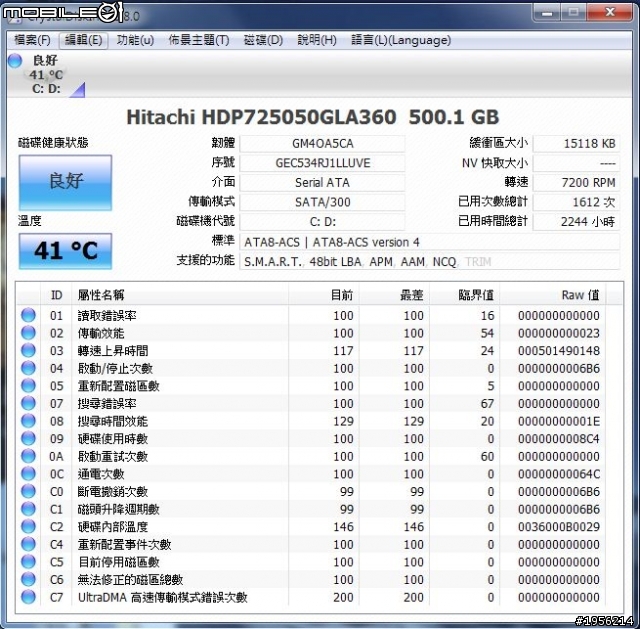Viewport: 640px width, 629px height.
Task: Click status icon for 通電次數 row
Action: (x=28, y=473)
